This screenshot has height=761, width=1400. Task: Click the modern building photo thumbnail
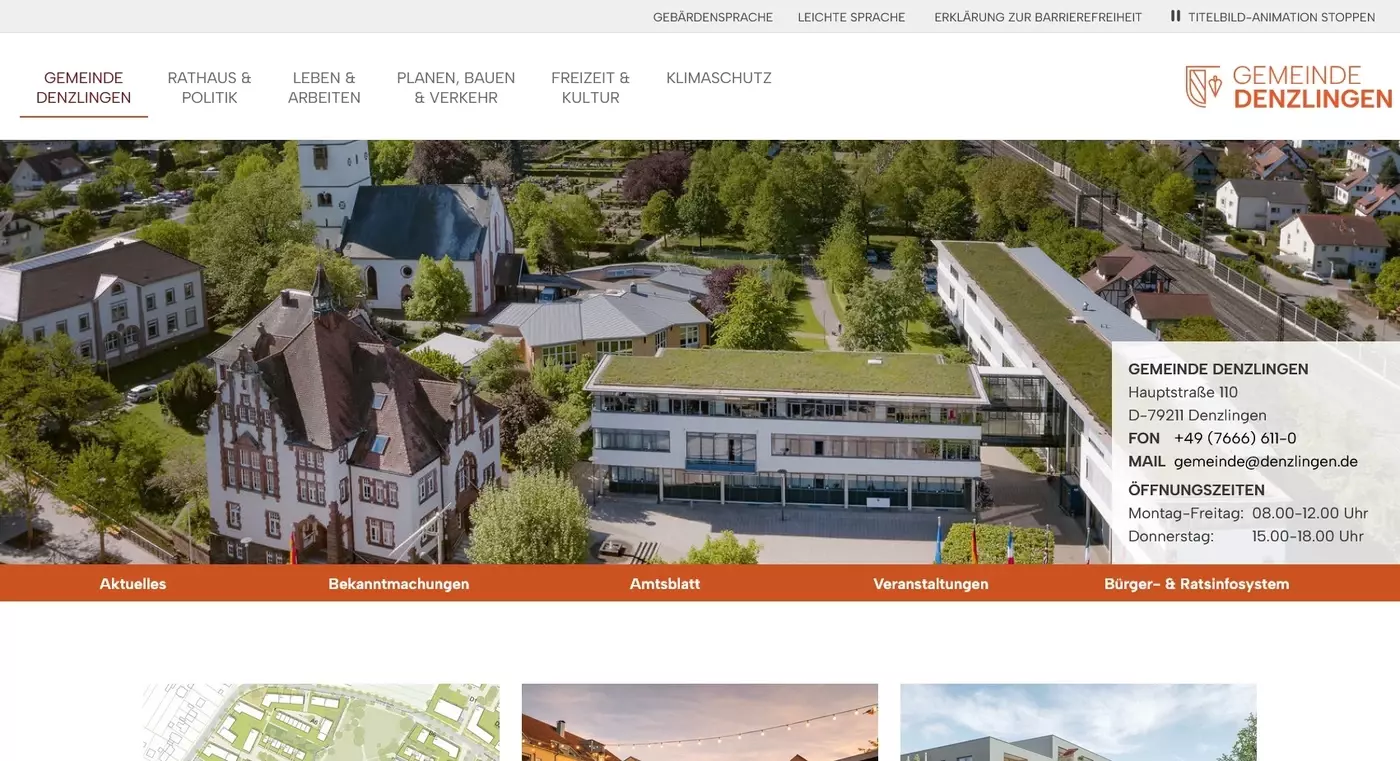1077,722
